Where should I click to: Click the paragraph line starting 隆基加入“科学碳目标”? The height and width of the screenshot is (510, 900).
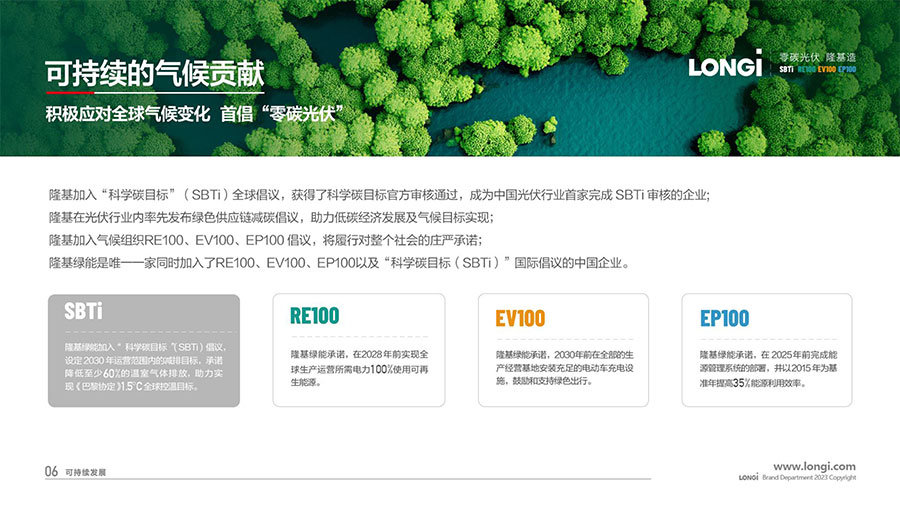379,195
